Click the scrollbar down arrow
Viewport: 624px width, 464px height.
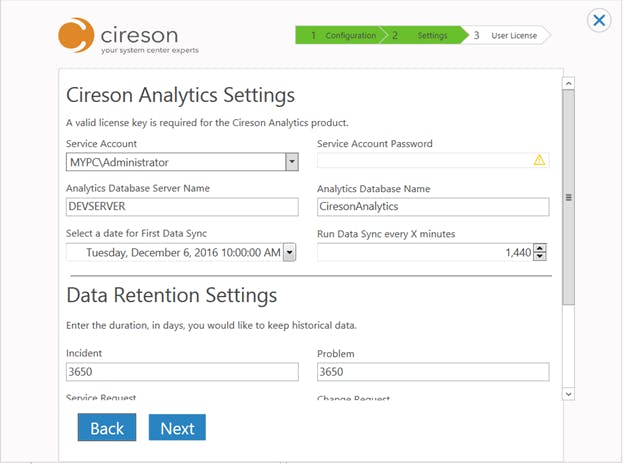pyautogui.click(x=568, y=394)
